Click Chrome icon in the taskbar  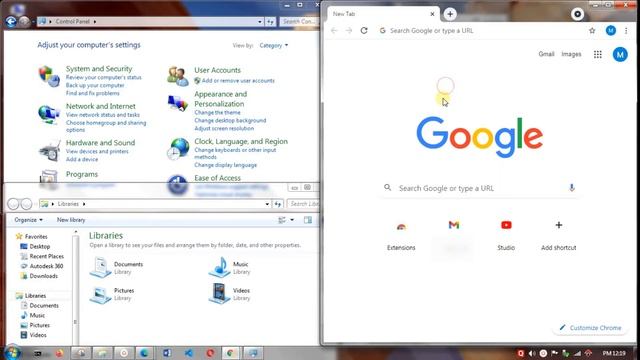[x=231, y=353]
